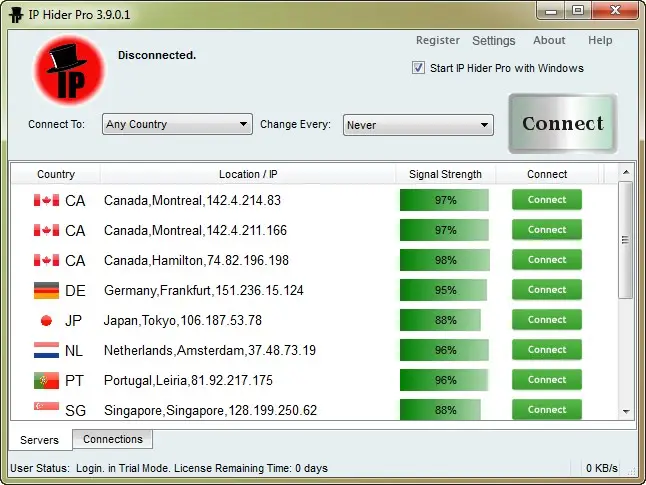The image size is (646, 485).
Task: Switch to the Servers tab
Action: [x=40, y=440]
